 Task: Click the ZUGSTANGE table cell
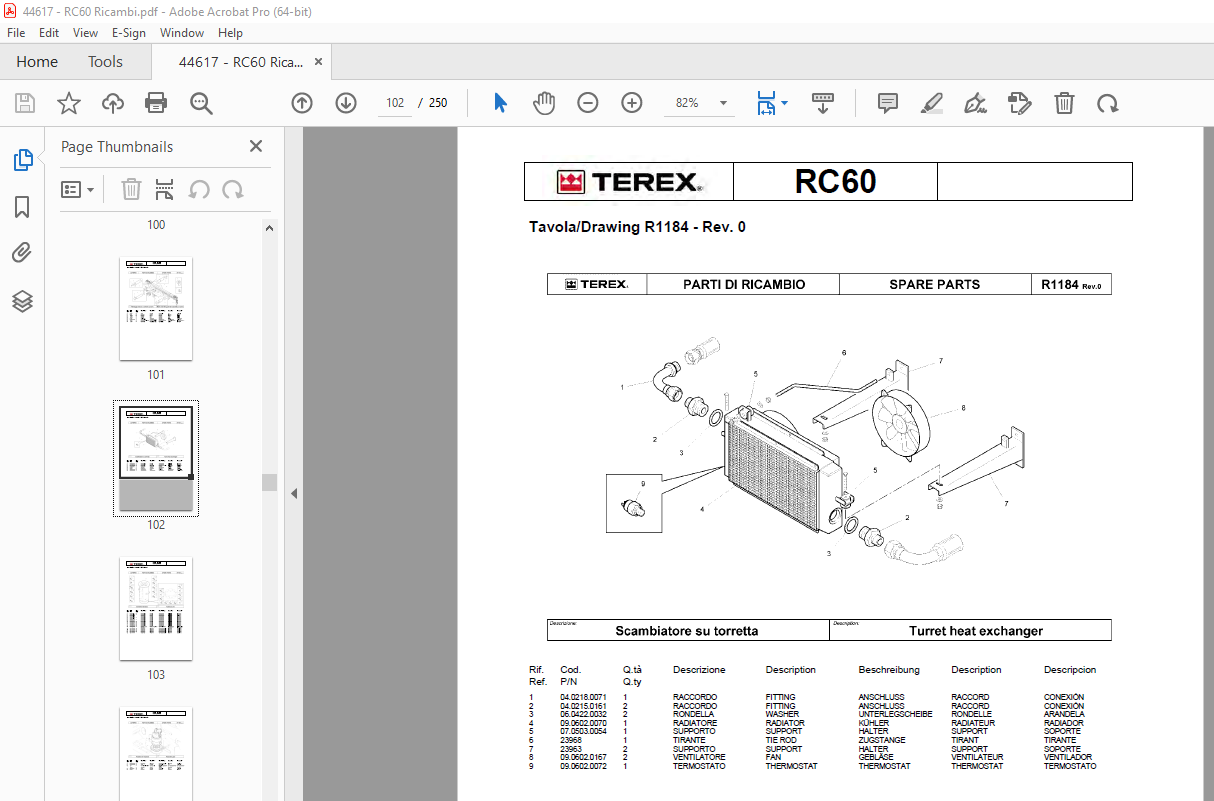pyautogui.click(x=882, y=740)
